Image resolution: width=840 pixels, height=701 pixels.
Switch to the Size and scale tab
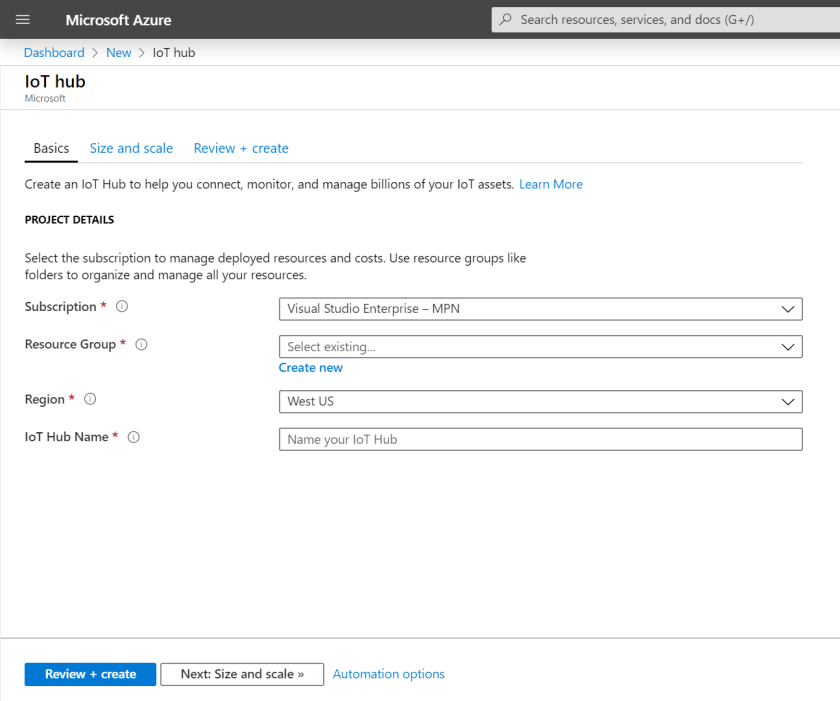coord(131,147)
